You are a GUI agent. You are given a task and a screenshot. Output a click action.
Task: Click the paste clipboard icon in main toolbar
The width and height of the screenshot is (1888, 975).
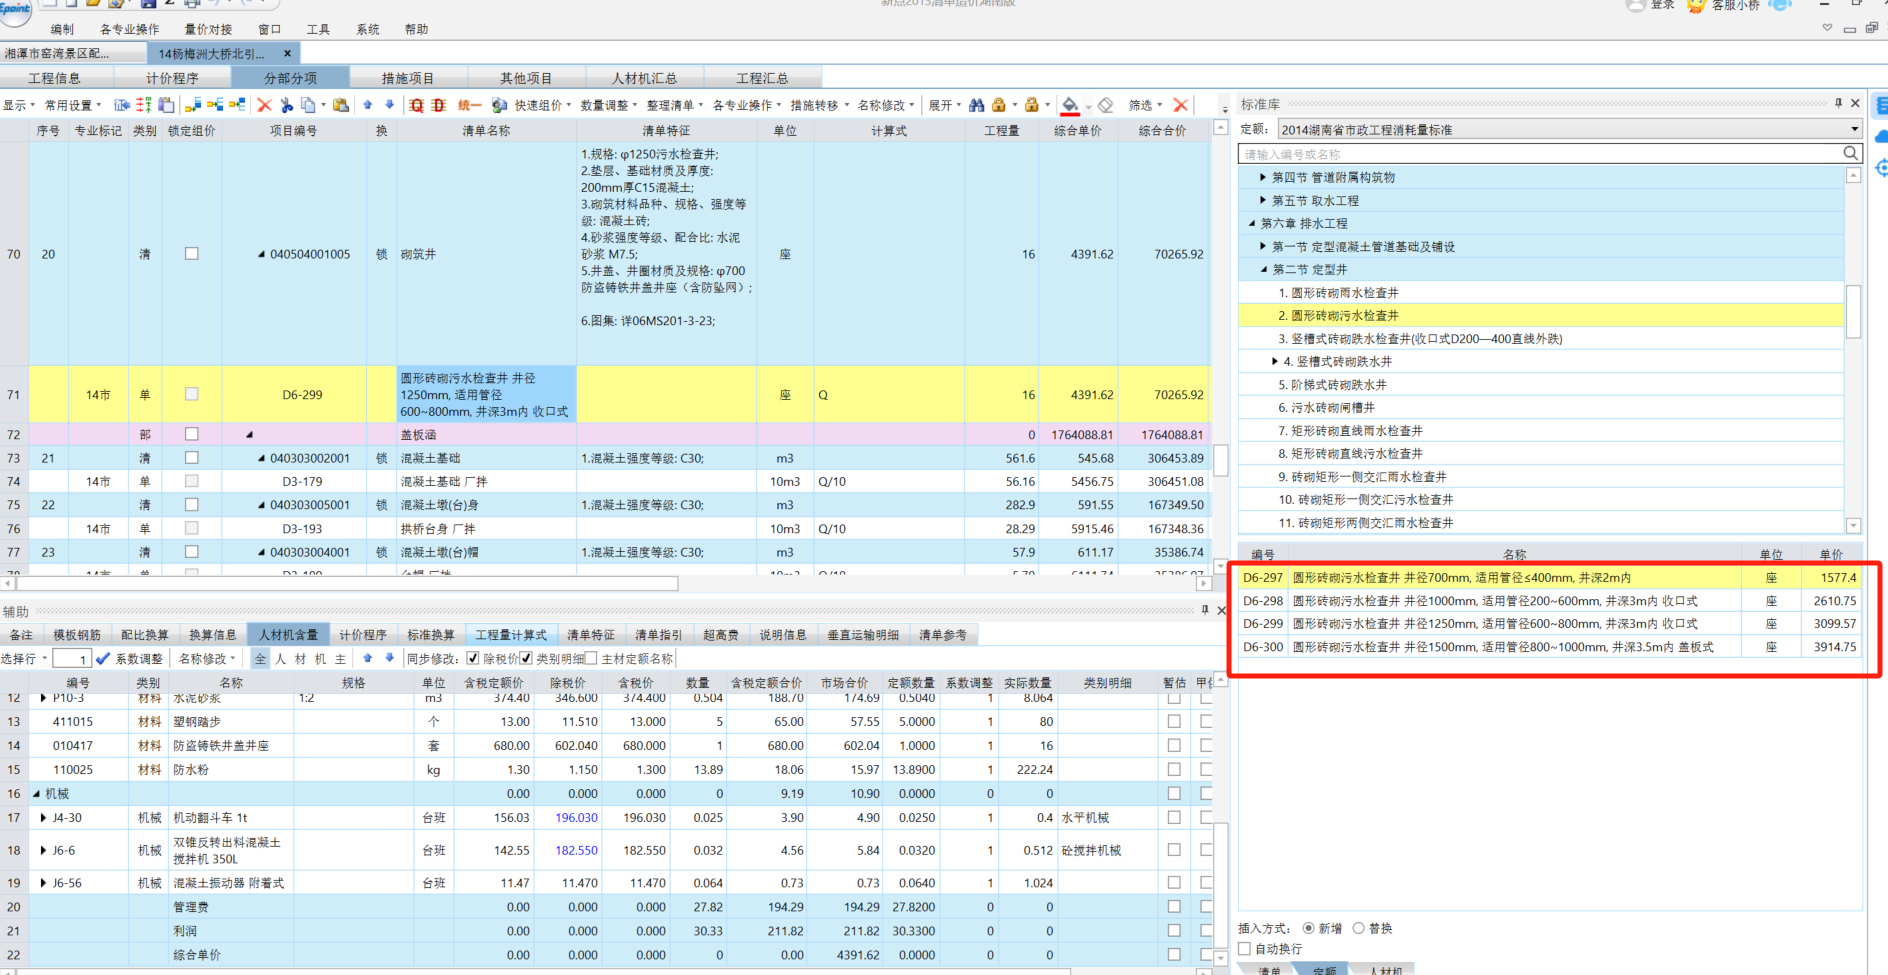341,105
